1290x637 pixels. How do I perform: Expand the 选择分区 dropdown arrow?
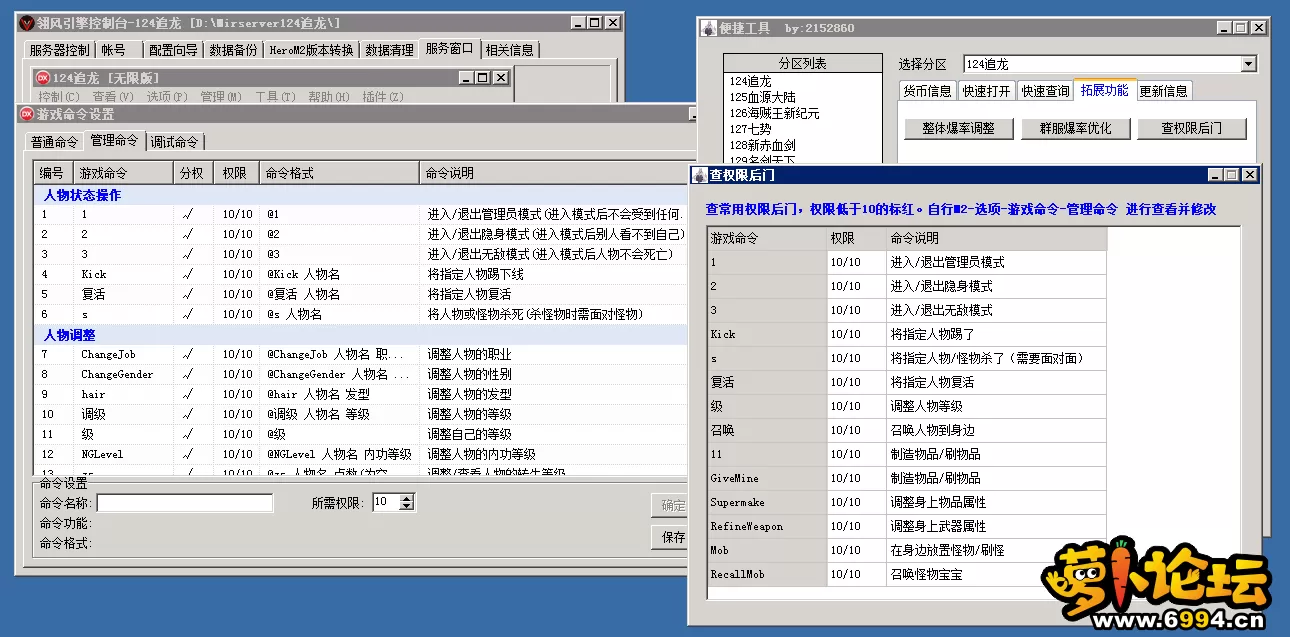coord(1248,64)
